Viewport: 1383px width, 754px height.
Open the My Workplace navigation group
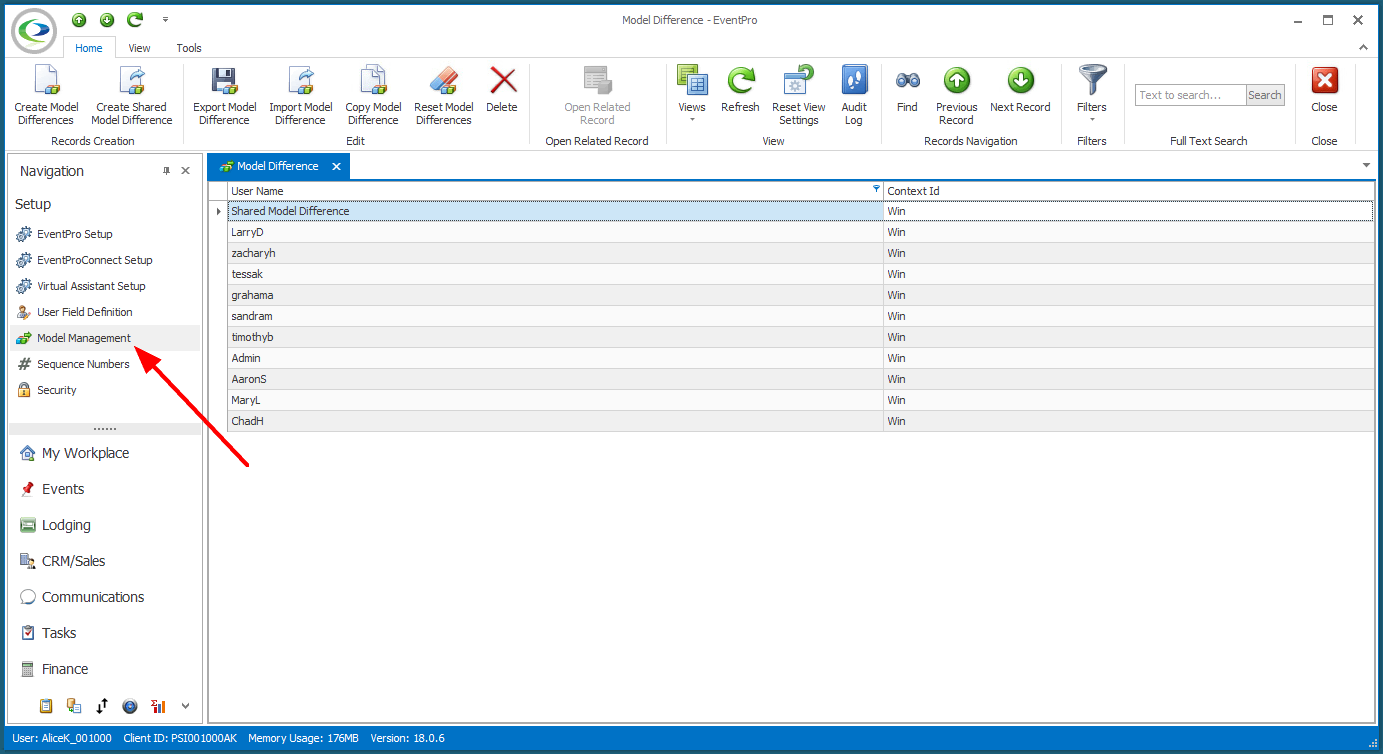tap(105, 453)
